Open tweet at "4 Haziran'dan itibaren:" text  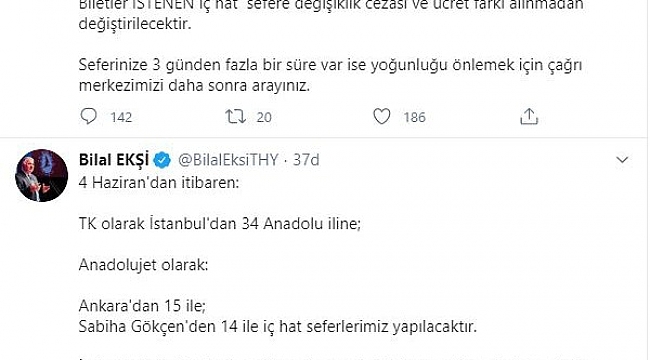(x=159, y=182)
